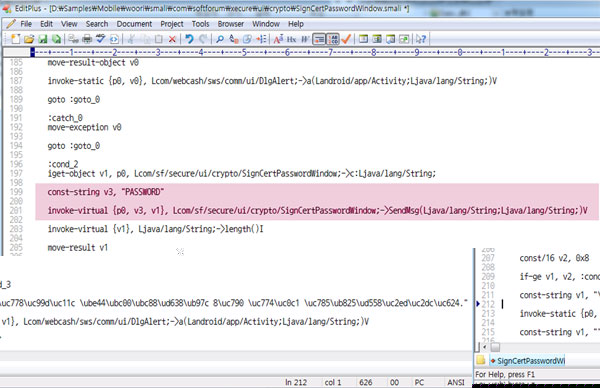
Task: Create a new document with New icon
Action: coord(15,39)
